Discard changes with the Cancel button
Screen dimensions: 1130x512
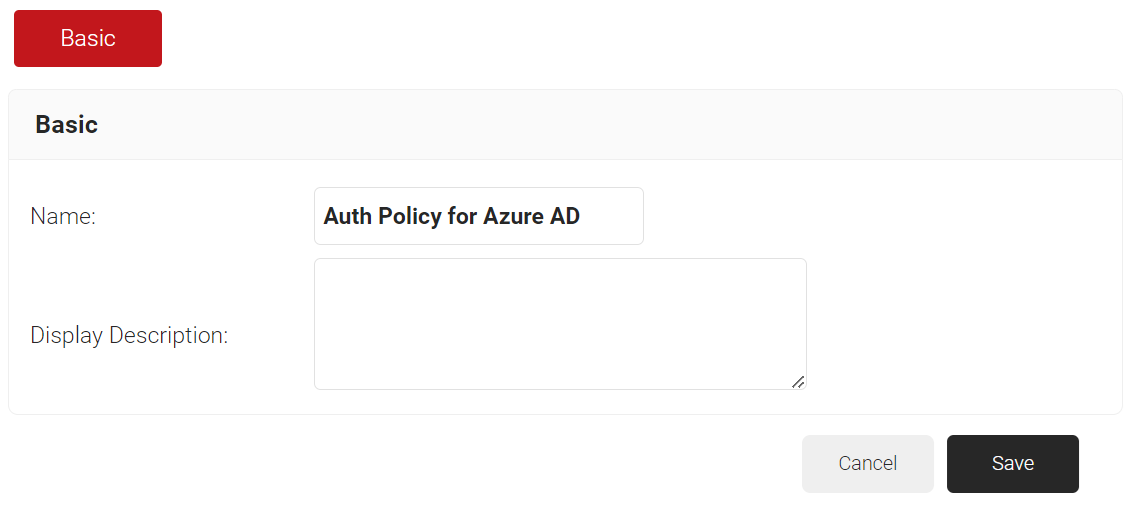(867, 464)
